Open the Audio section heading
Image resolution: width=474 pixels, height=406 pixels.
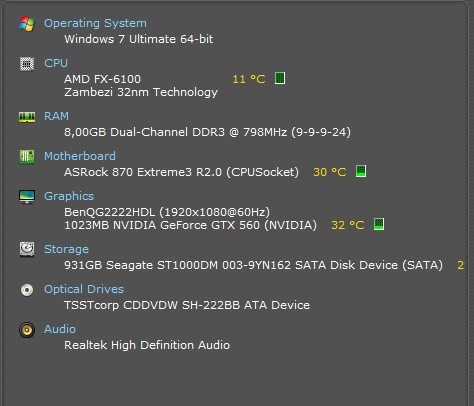click(60, 329)
